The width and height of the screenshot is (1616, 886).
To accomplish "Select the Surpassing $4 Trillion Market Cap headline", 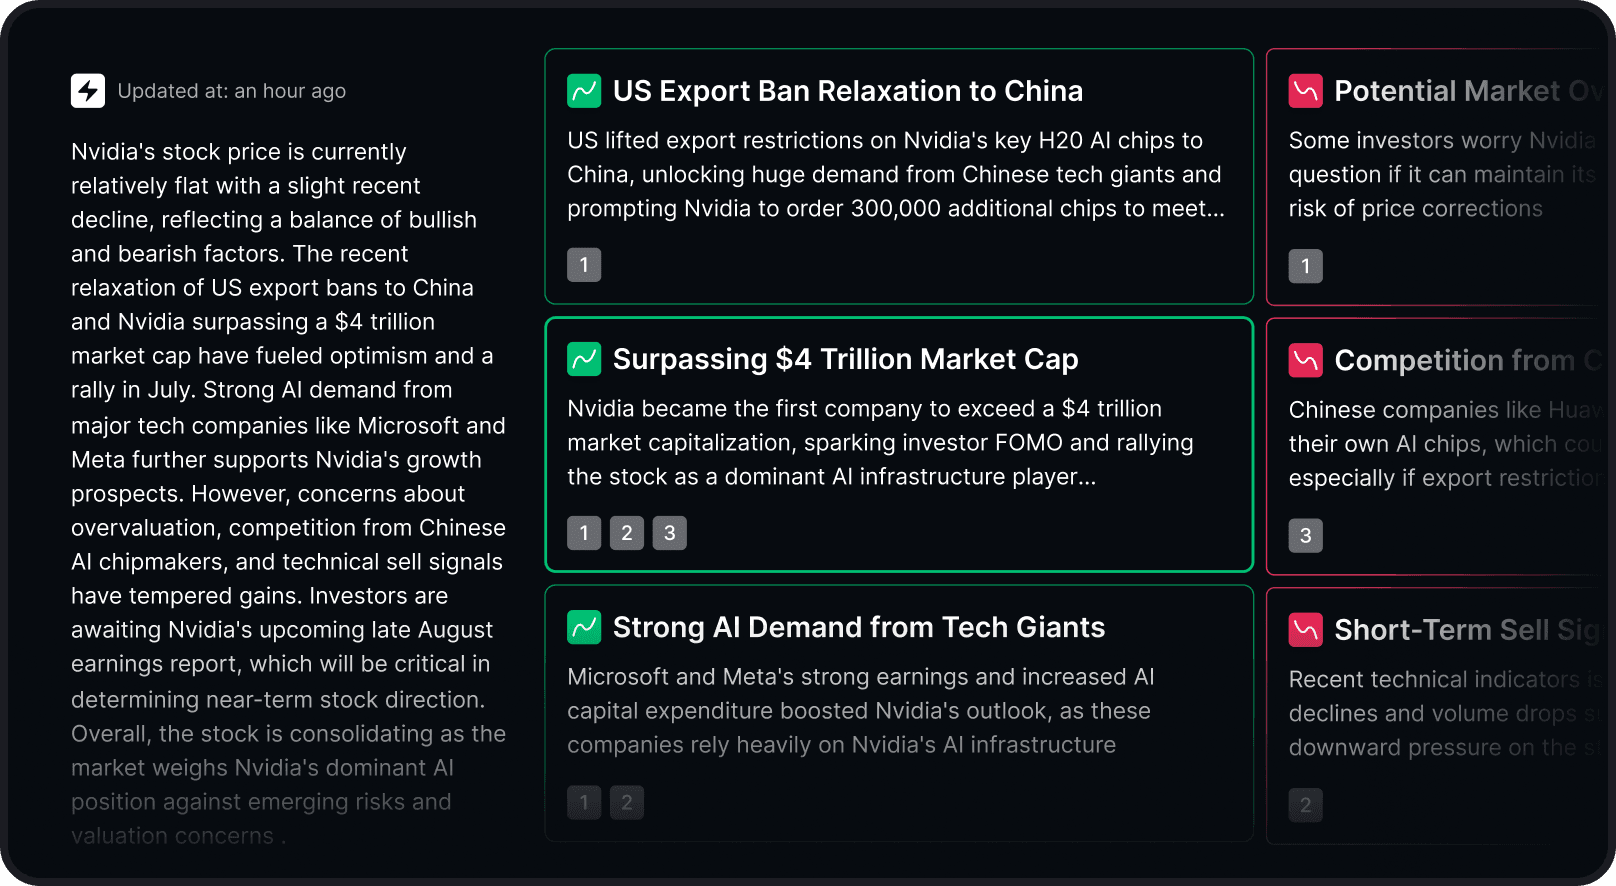I will [845, 359].
